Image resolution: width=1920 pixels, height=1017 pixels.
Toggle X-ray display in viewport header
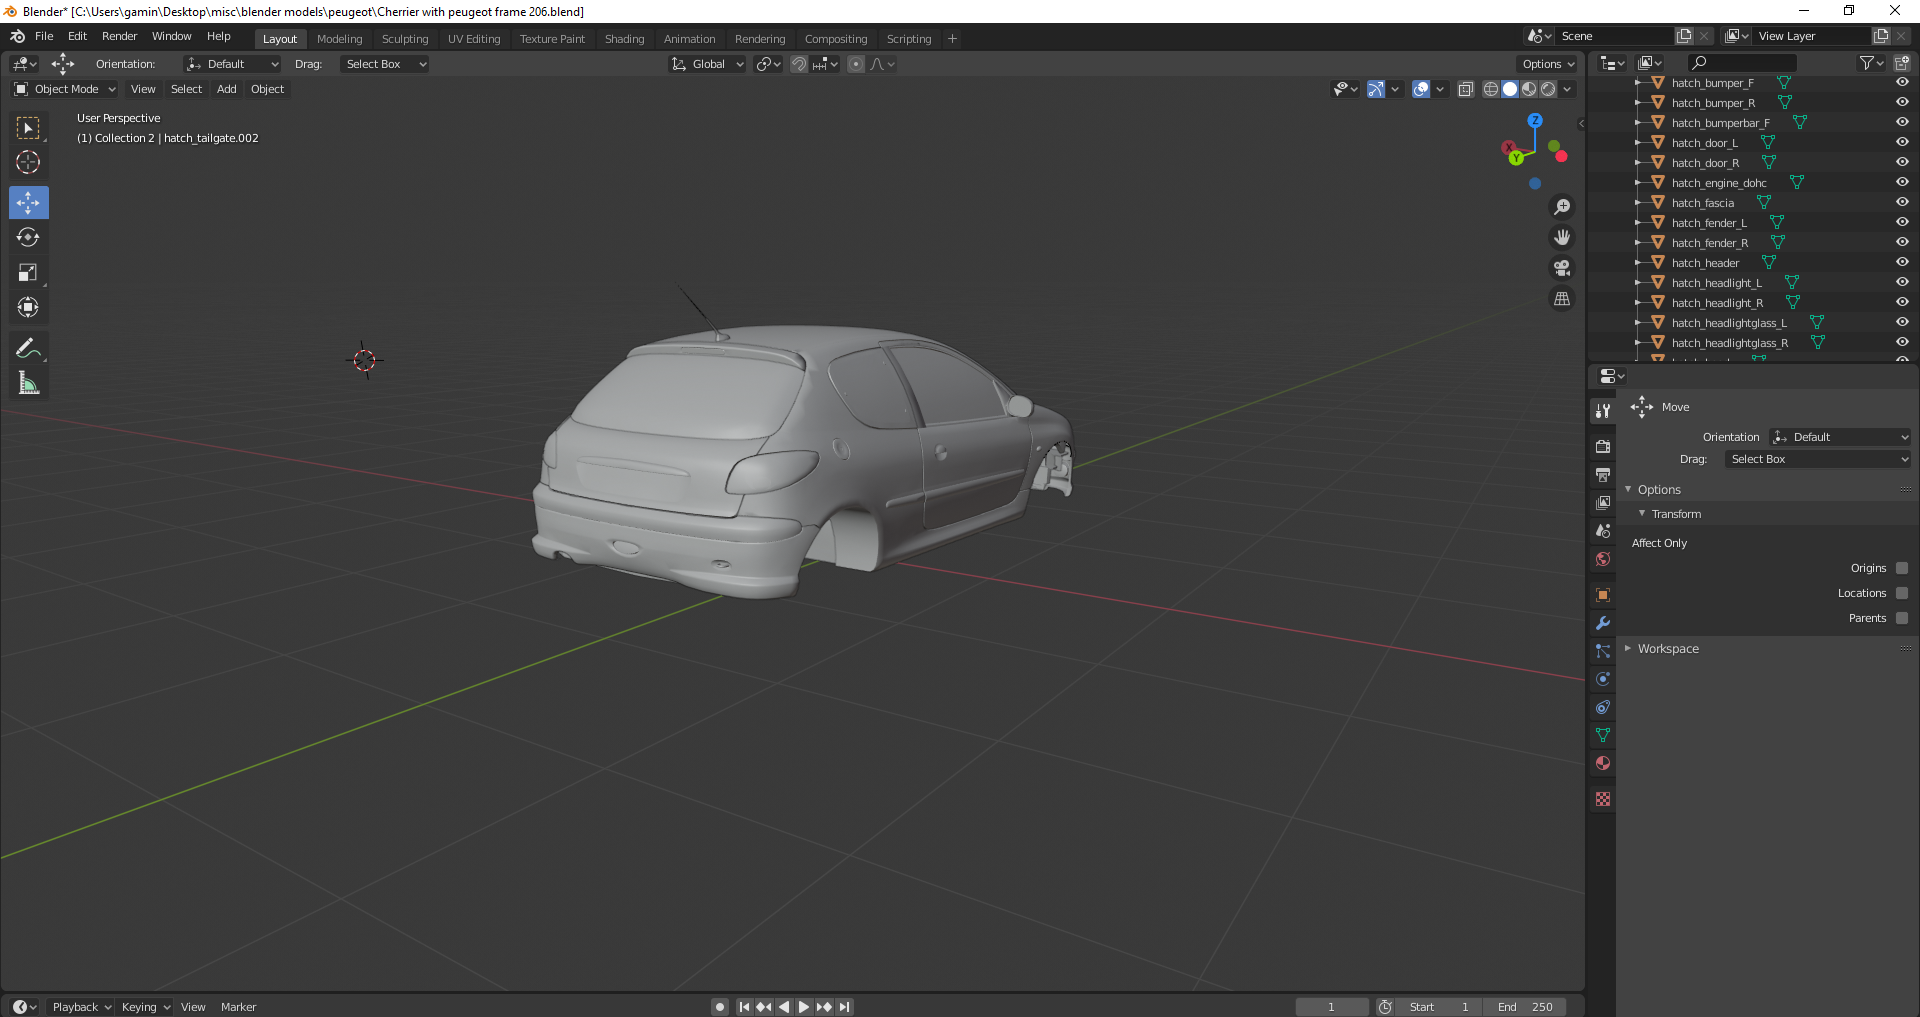point(1466,89)
